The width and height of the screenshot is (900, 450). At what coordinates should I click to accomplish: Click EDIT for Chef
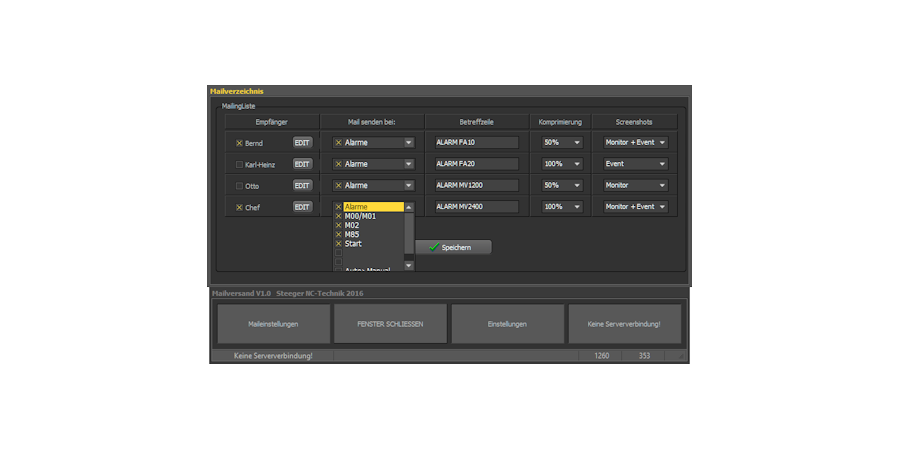click(302, 207)
